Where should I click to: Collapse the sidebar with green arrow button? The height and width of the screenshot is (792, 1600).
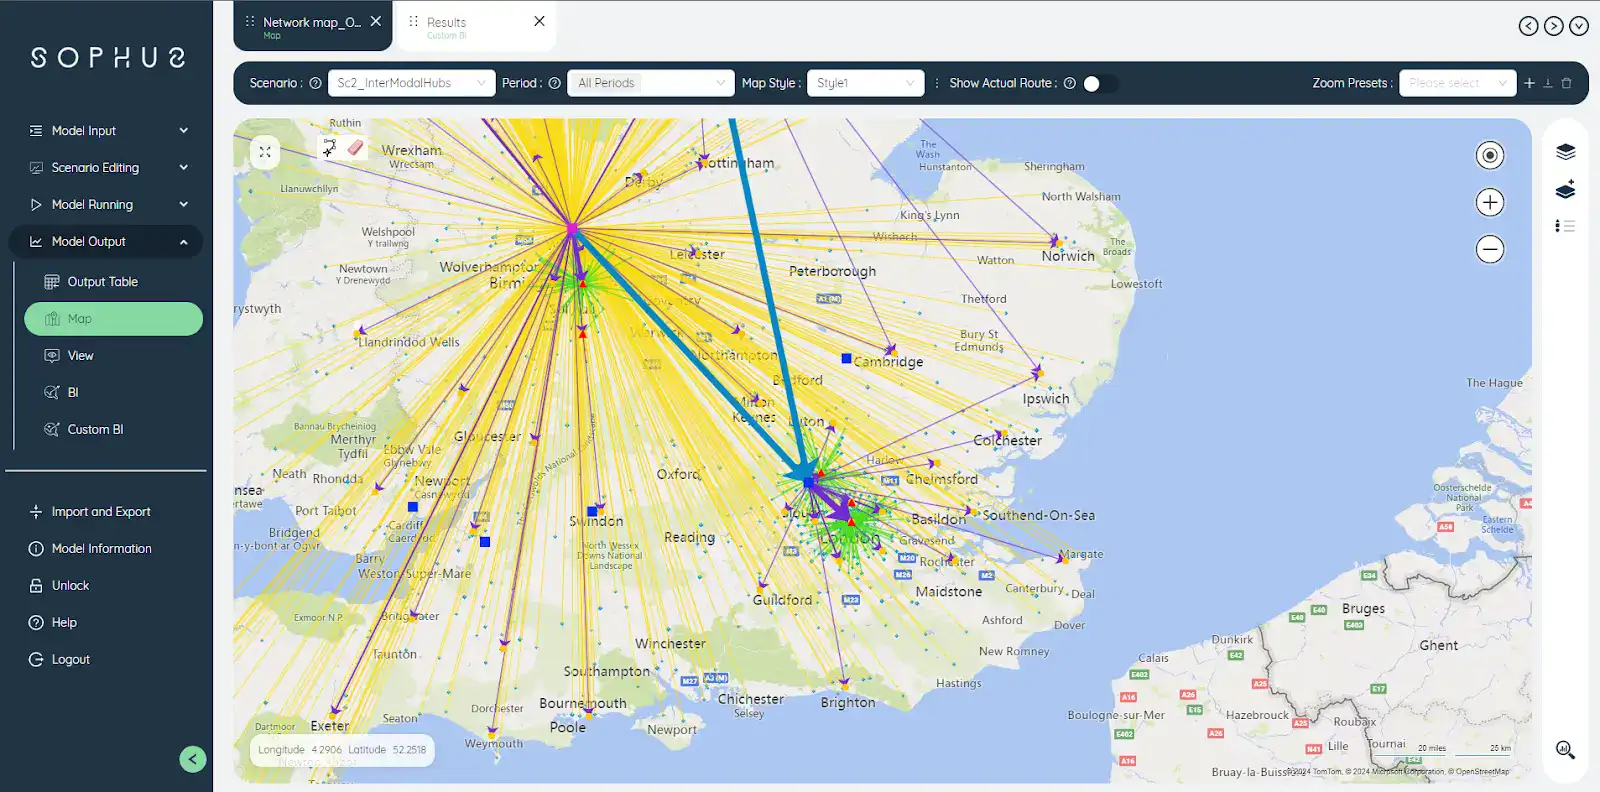(193, 759)
